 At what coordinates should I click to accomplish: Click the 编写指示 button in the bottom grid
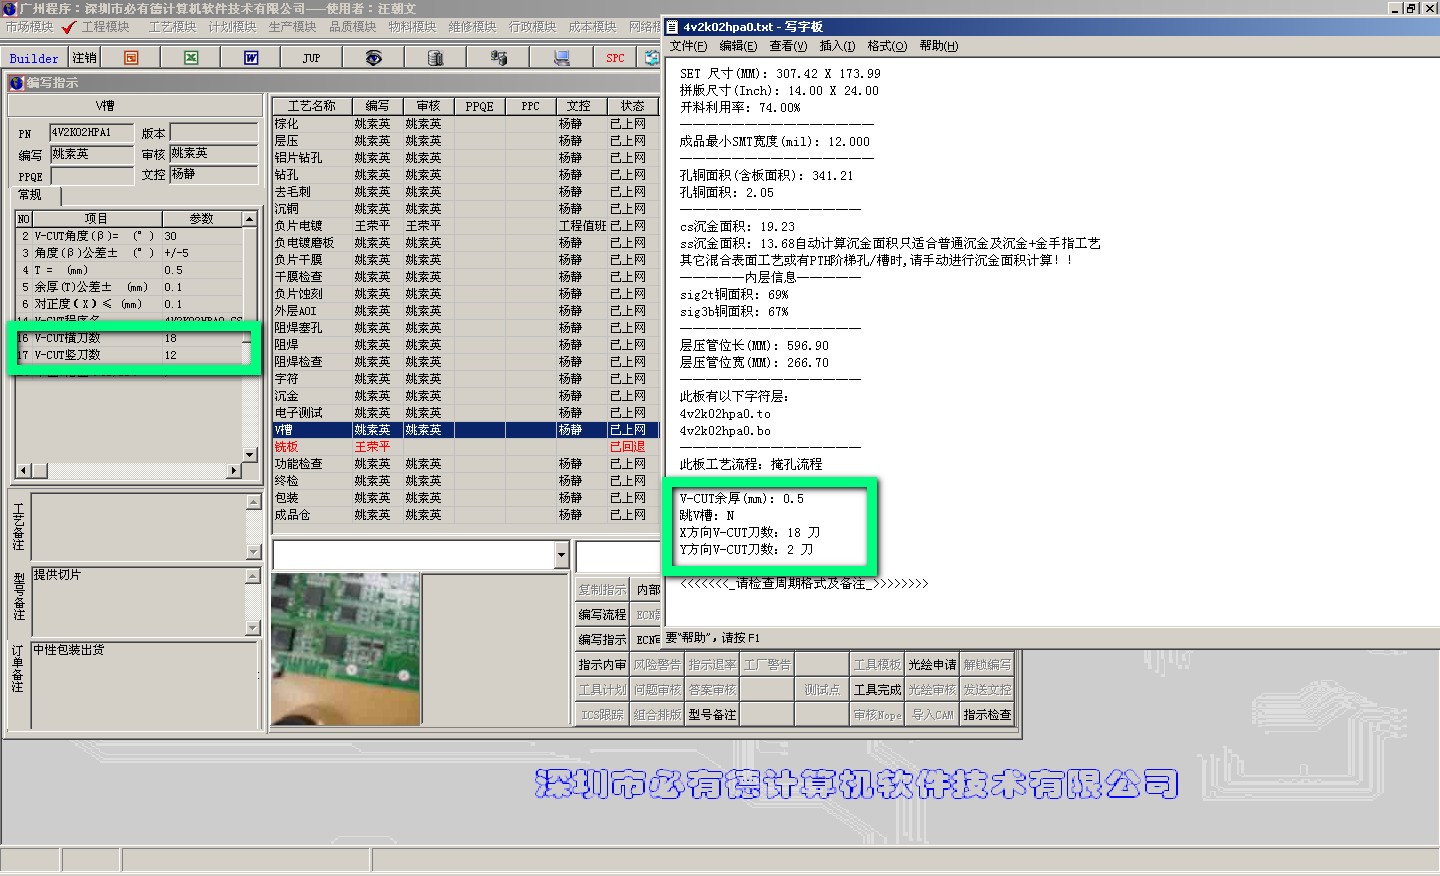(x=602, y=640)
